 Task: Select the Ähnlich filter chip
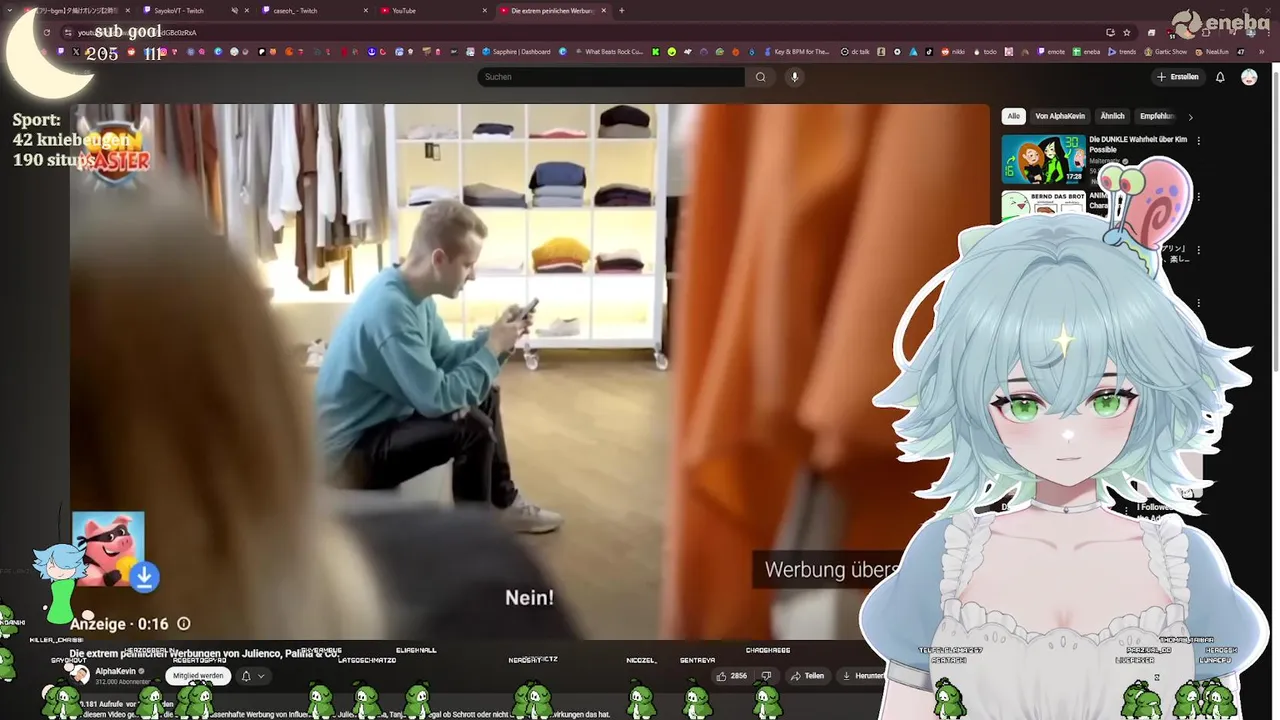pos(1113,116)
